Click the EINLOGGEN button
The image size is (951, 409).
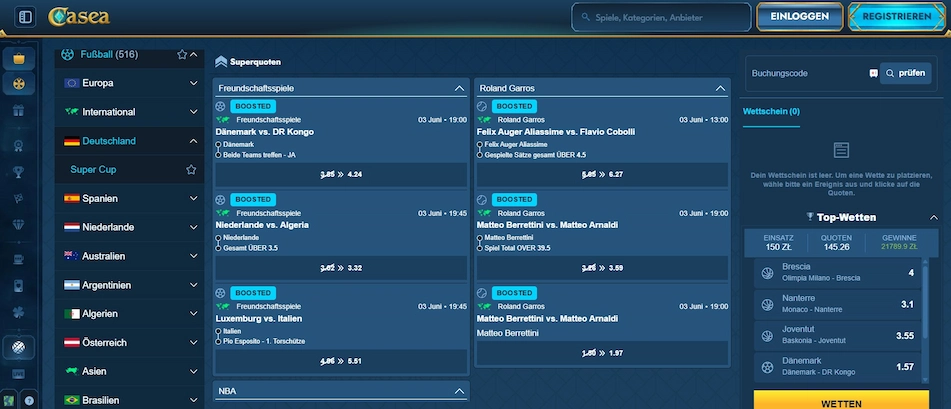(799, 17)
